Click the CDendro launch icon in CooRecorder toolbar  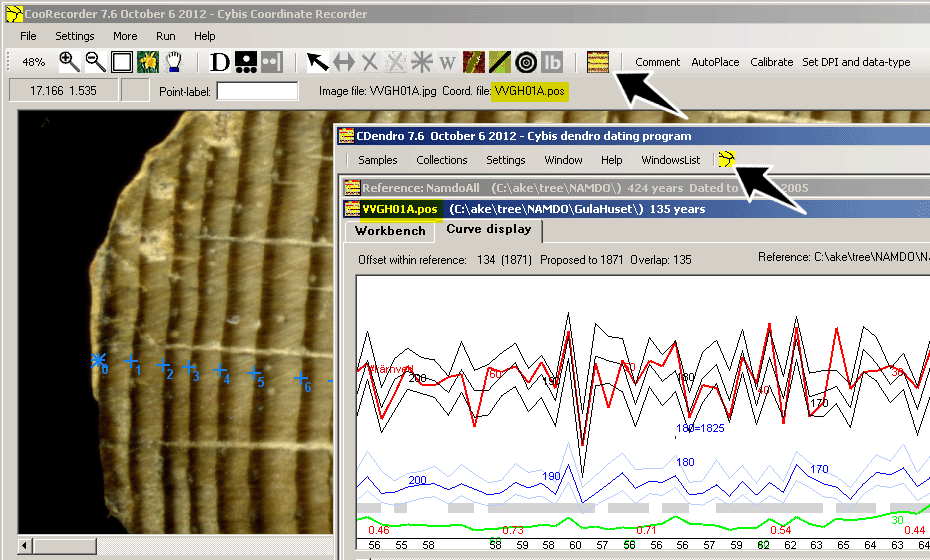[598, 62]
